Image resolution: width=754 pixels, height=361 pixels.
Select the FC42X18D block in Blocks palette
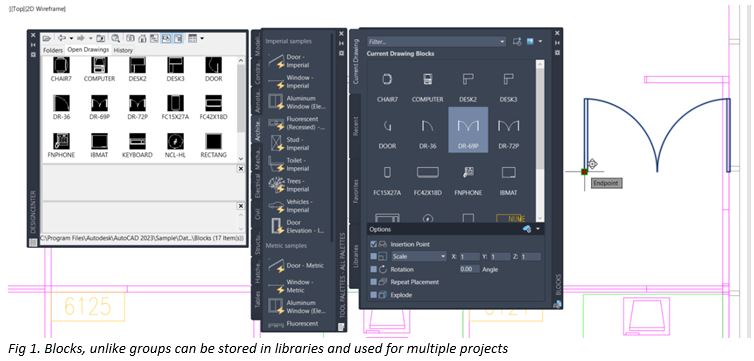[427, 179]
